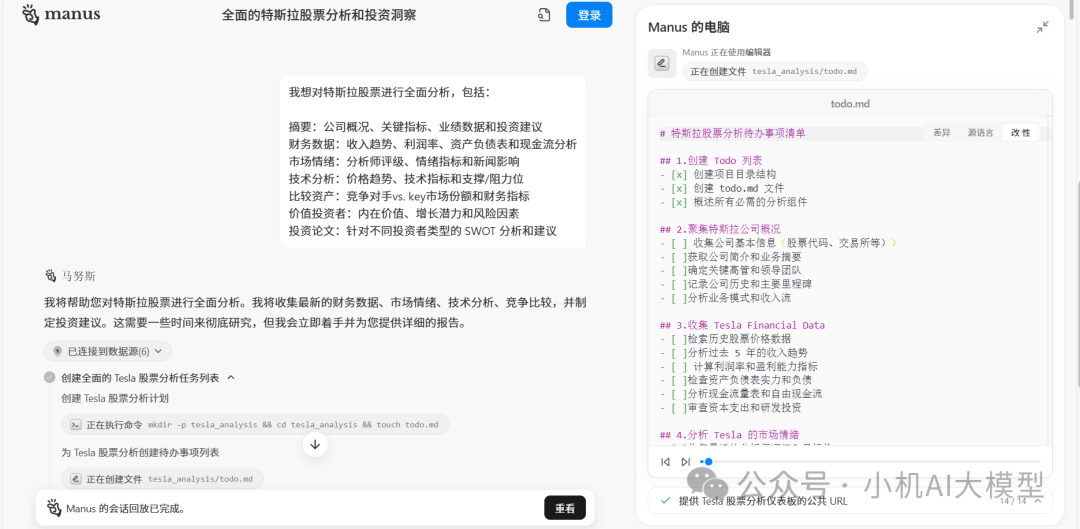Click unchecked 检索历史股票价格数据 item
This screenshot has width=1080, height=529.
click(x=725, y=339)
